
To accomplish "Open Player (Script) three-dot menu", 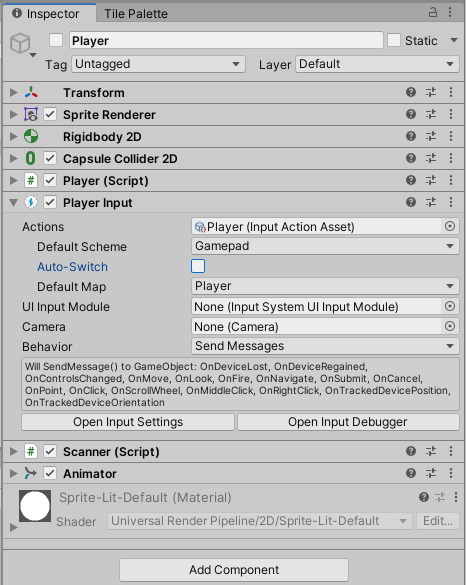I will pos(451,180).
